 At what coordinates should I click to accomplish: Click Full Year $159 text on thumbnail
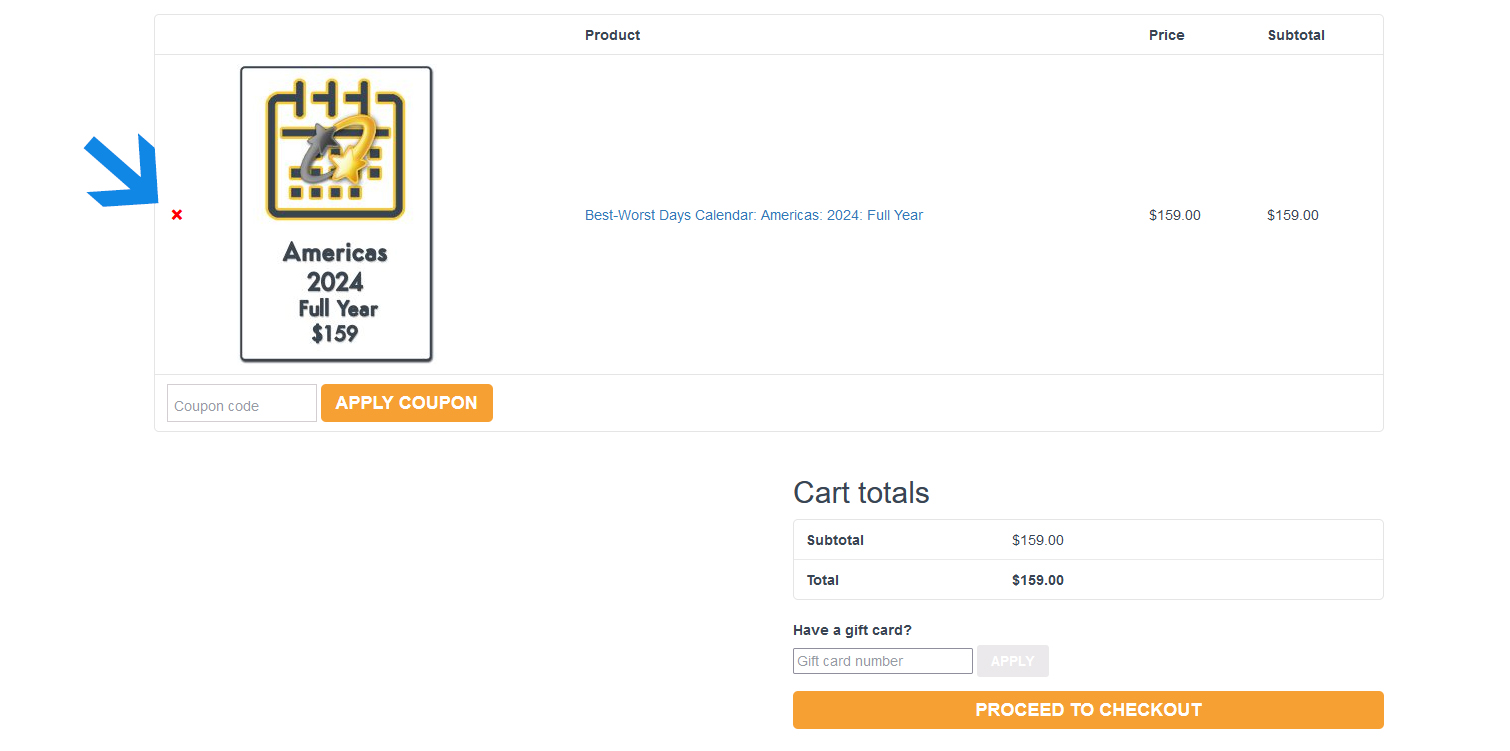337,321
